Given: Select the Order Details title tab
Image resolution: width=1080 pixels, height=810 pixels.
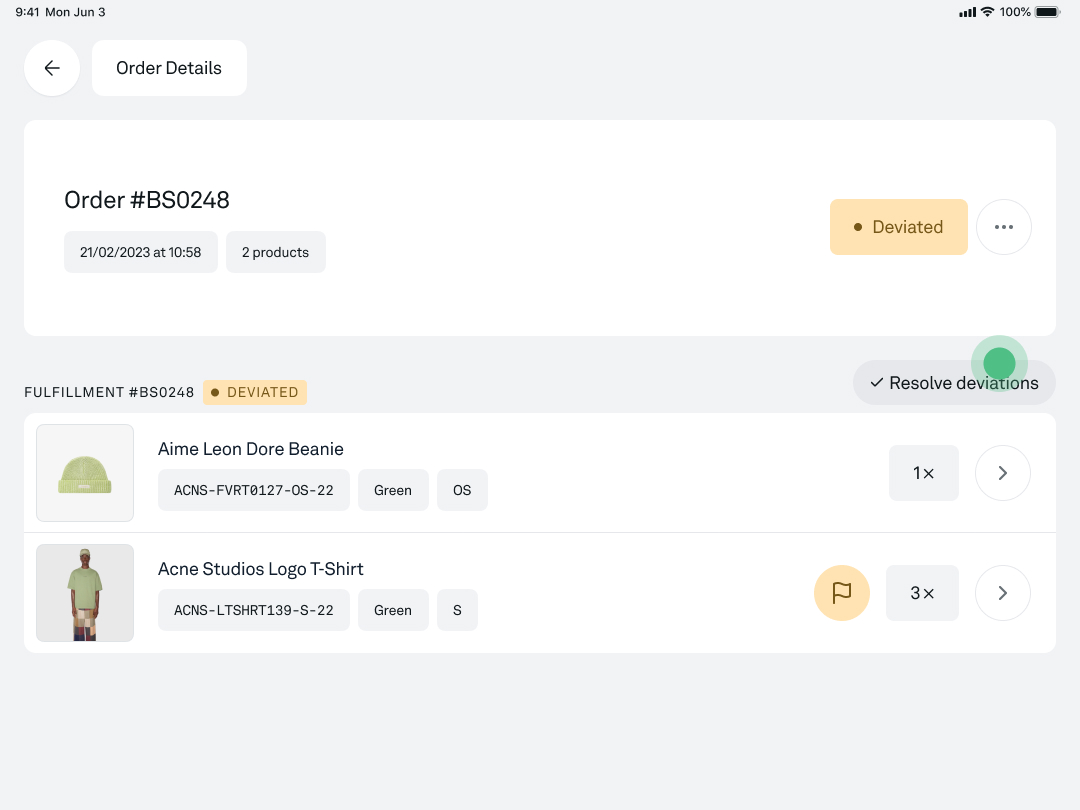Looking at the screenshot, I should click(169, 68).
